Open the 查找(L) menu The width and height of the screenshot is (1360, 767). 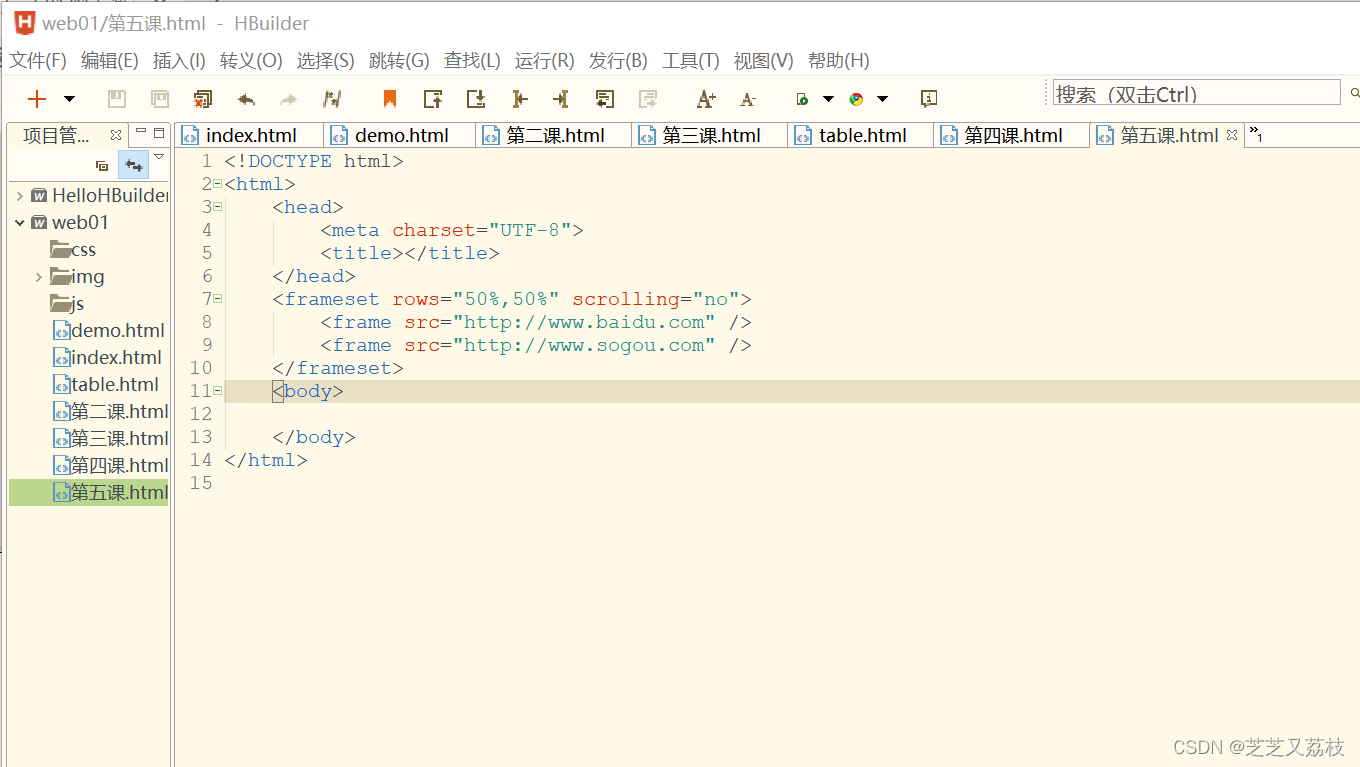point(472,61)
